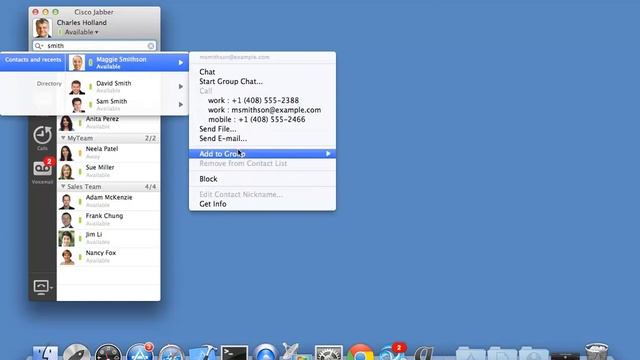The image size is (640, 360).
Task: Open the App Store in the Dock
Action: (x=140, y=352)
